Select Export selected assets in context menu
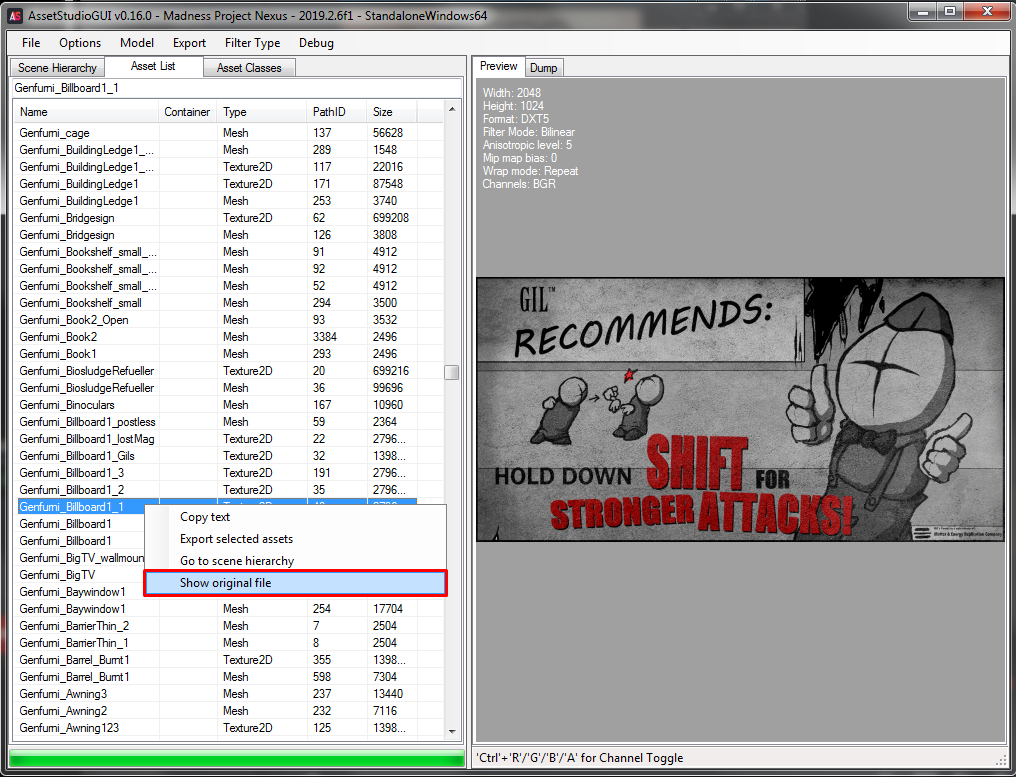1016x777 pixels. click(236, 539)
